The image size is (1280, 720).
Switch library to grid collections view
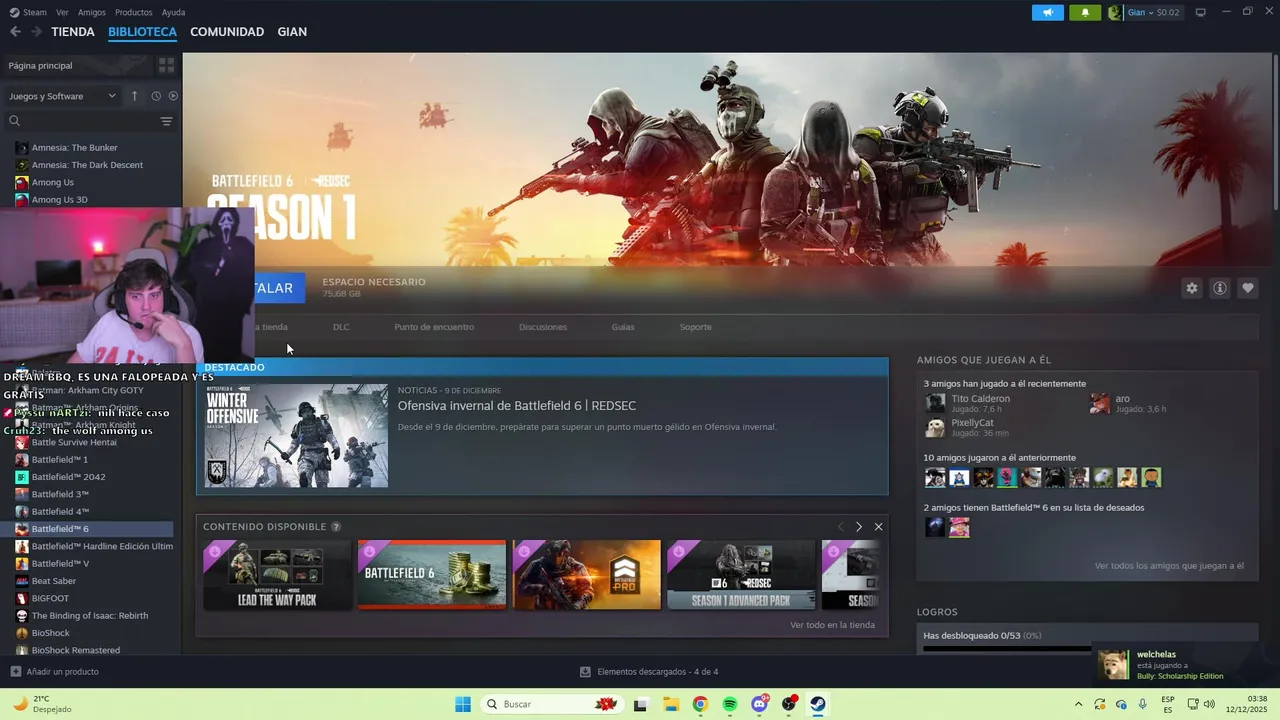(x=166, y=65)
